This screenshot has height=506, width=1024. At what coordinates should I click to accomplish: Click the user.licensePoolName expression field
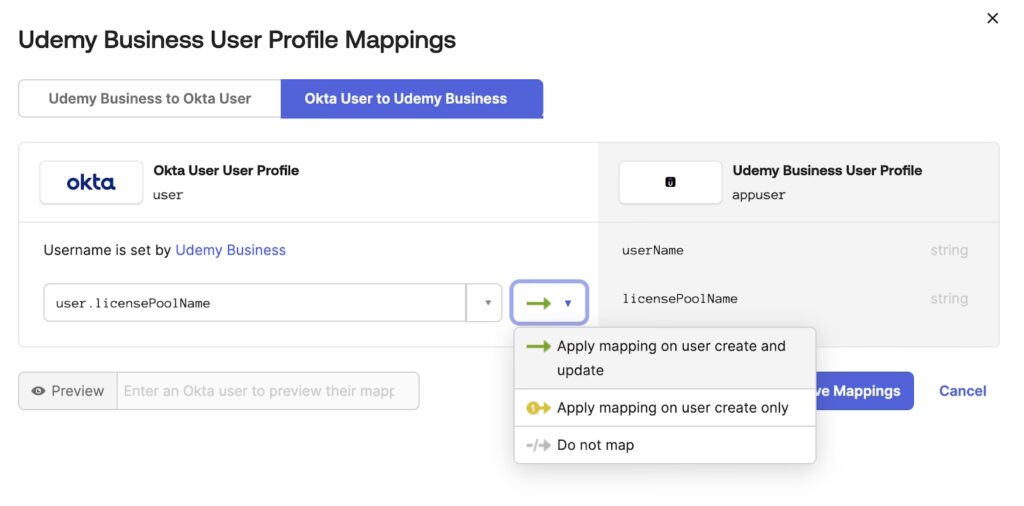pos(254,303)
